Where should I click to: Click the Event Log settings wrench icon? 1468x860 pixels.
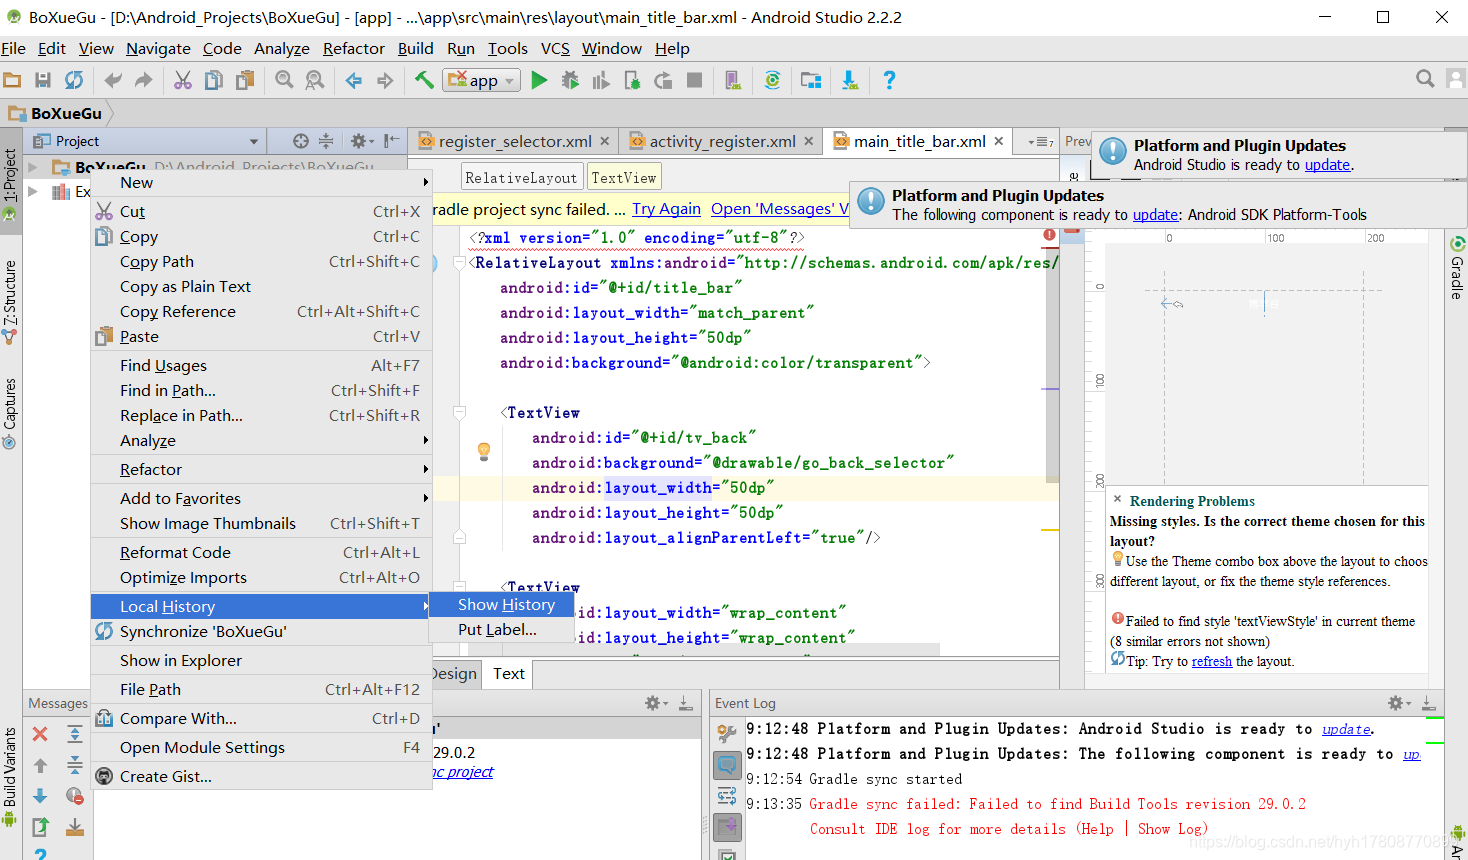tap(727, 734)
